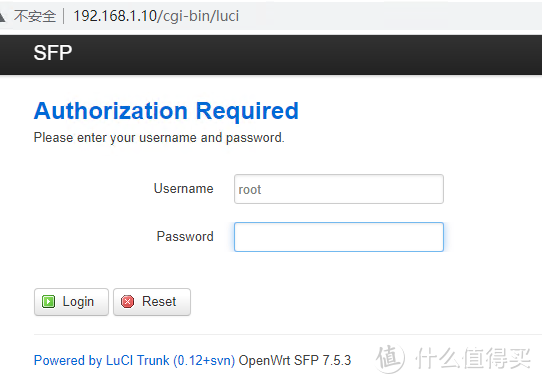Screen dimensions: 542x384
Task: Click the 什么值得买 watermark text
Action: point(473,358)
